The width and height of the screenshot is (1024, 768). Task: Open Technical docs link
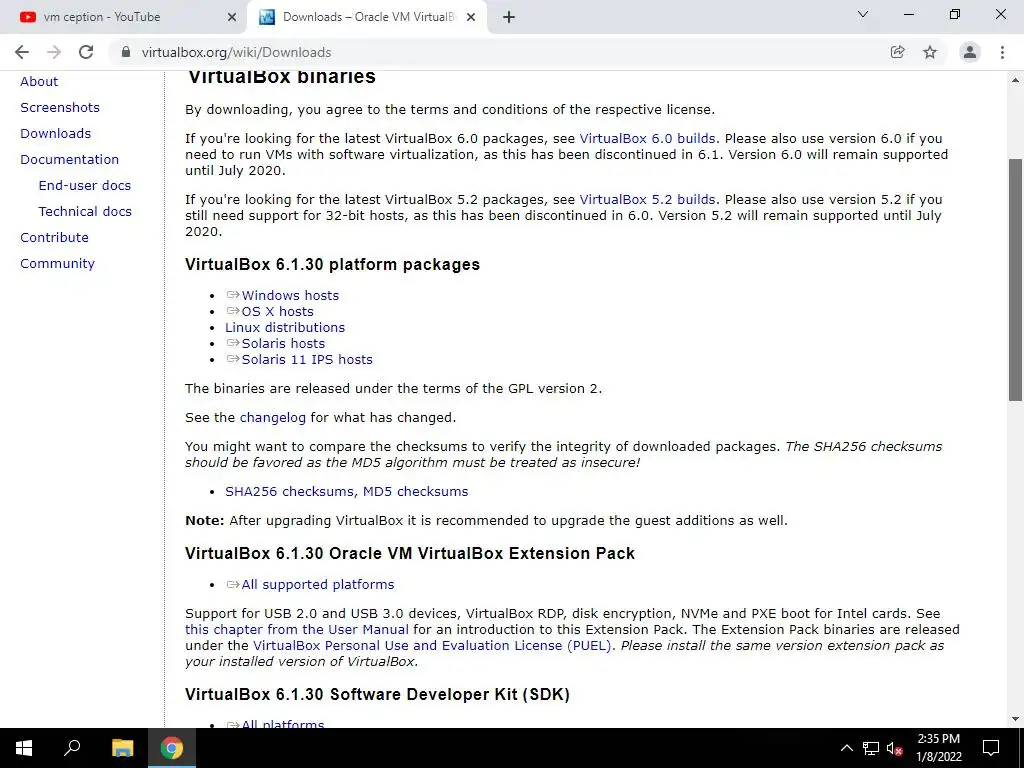tap(85, 212)
